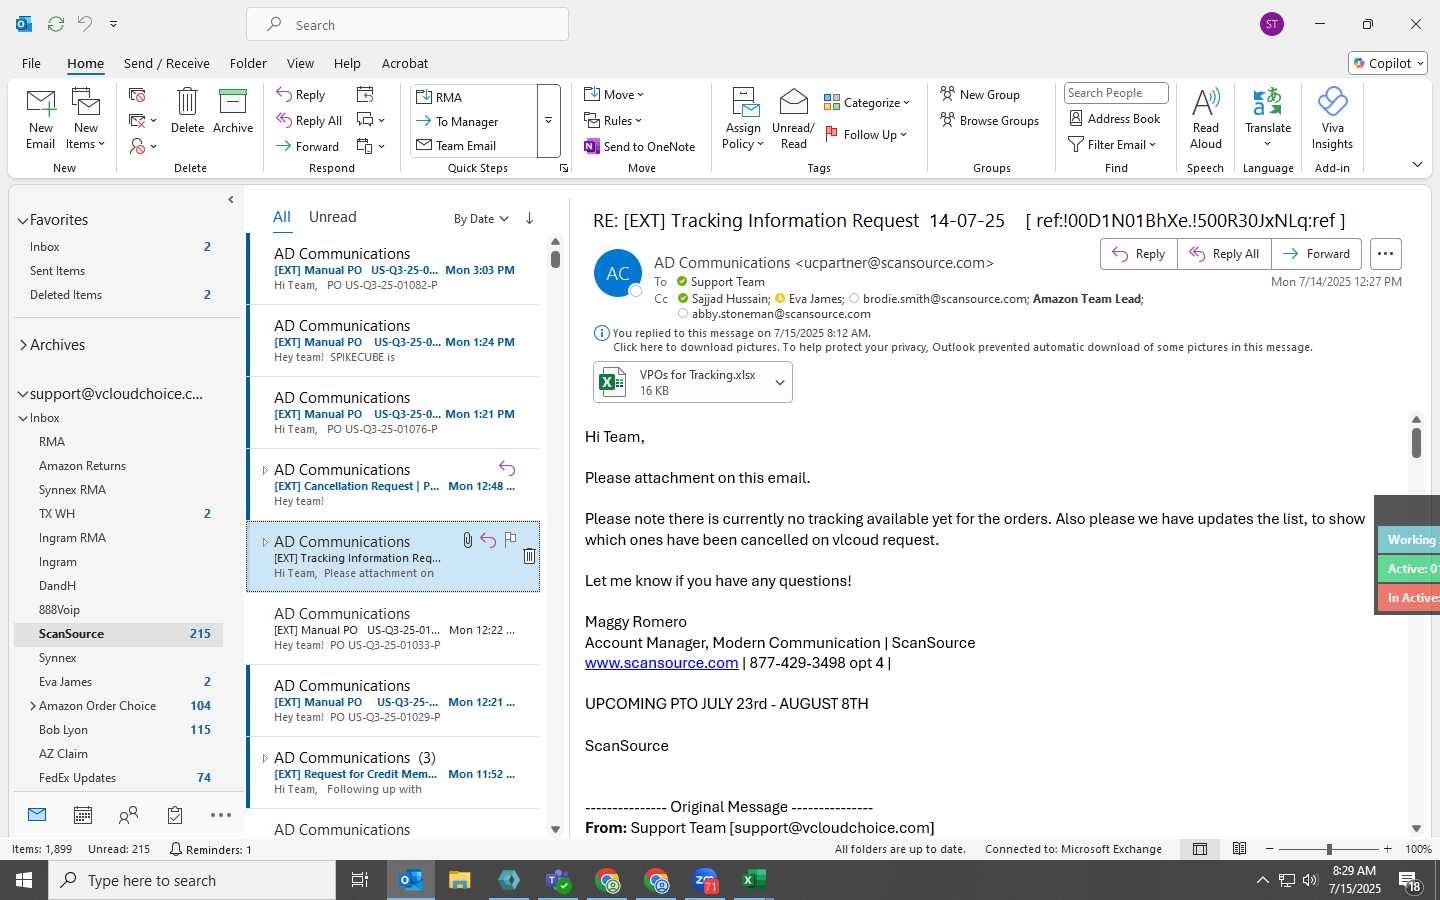Click Copilot button
The height and width of the screenshot is (900, 1440).
(x=1388, y=63)
